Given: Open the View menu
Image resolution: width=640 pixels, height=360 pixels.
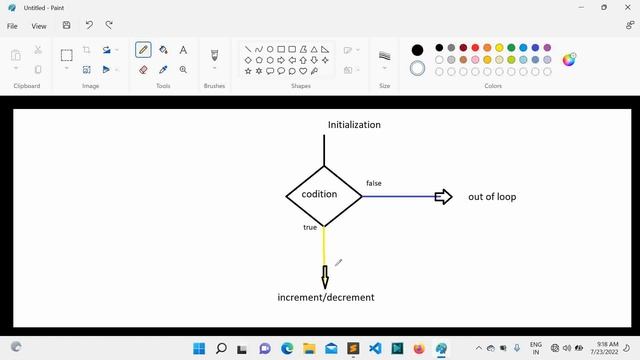Looking at the screenshot, I should click(39, 26).
